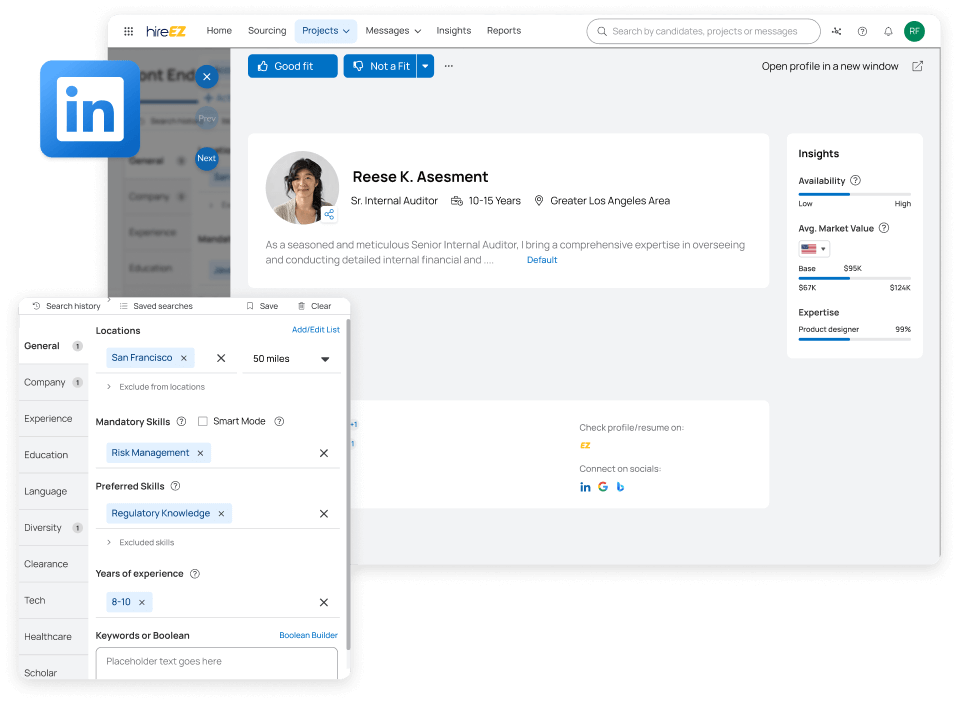Expand the Exclude from locations section

pyautogui.click(x=109, y=387)
